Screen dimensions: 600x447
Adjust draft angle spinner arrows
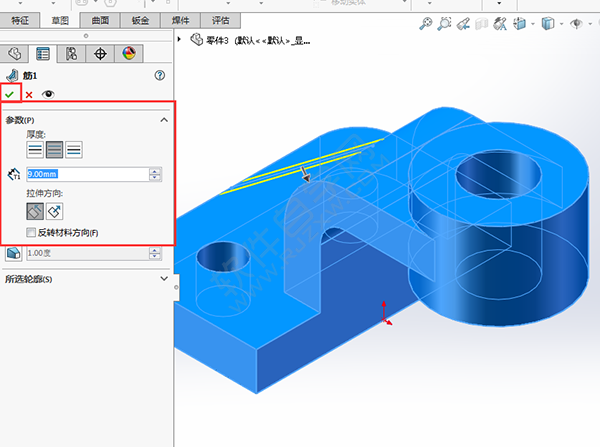[155, 253]
